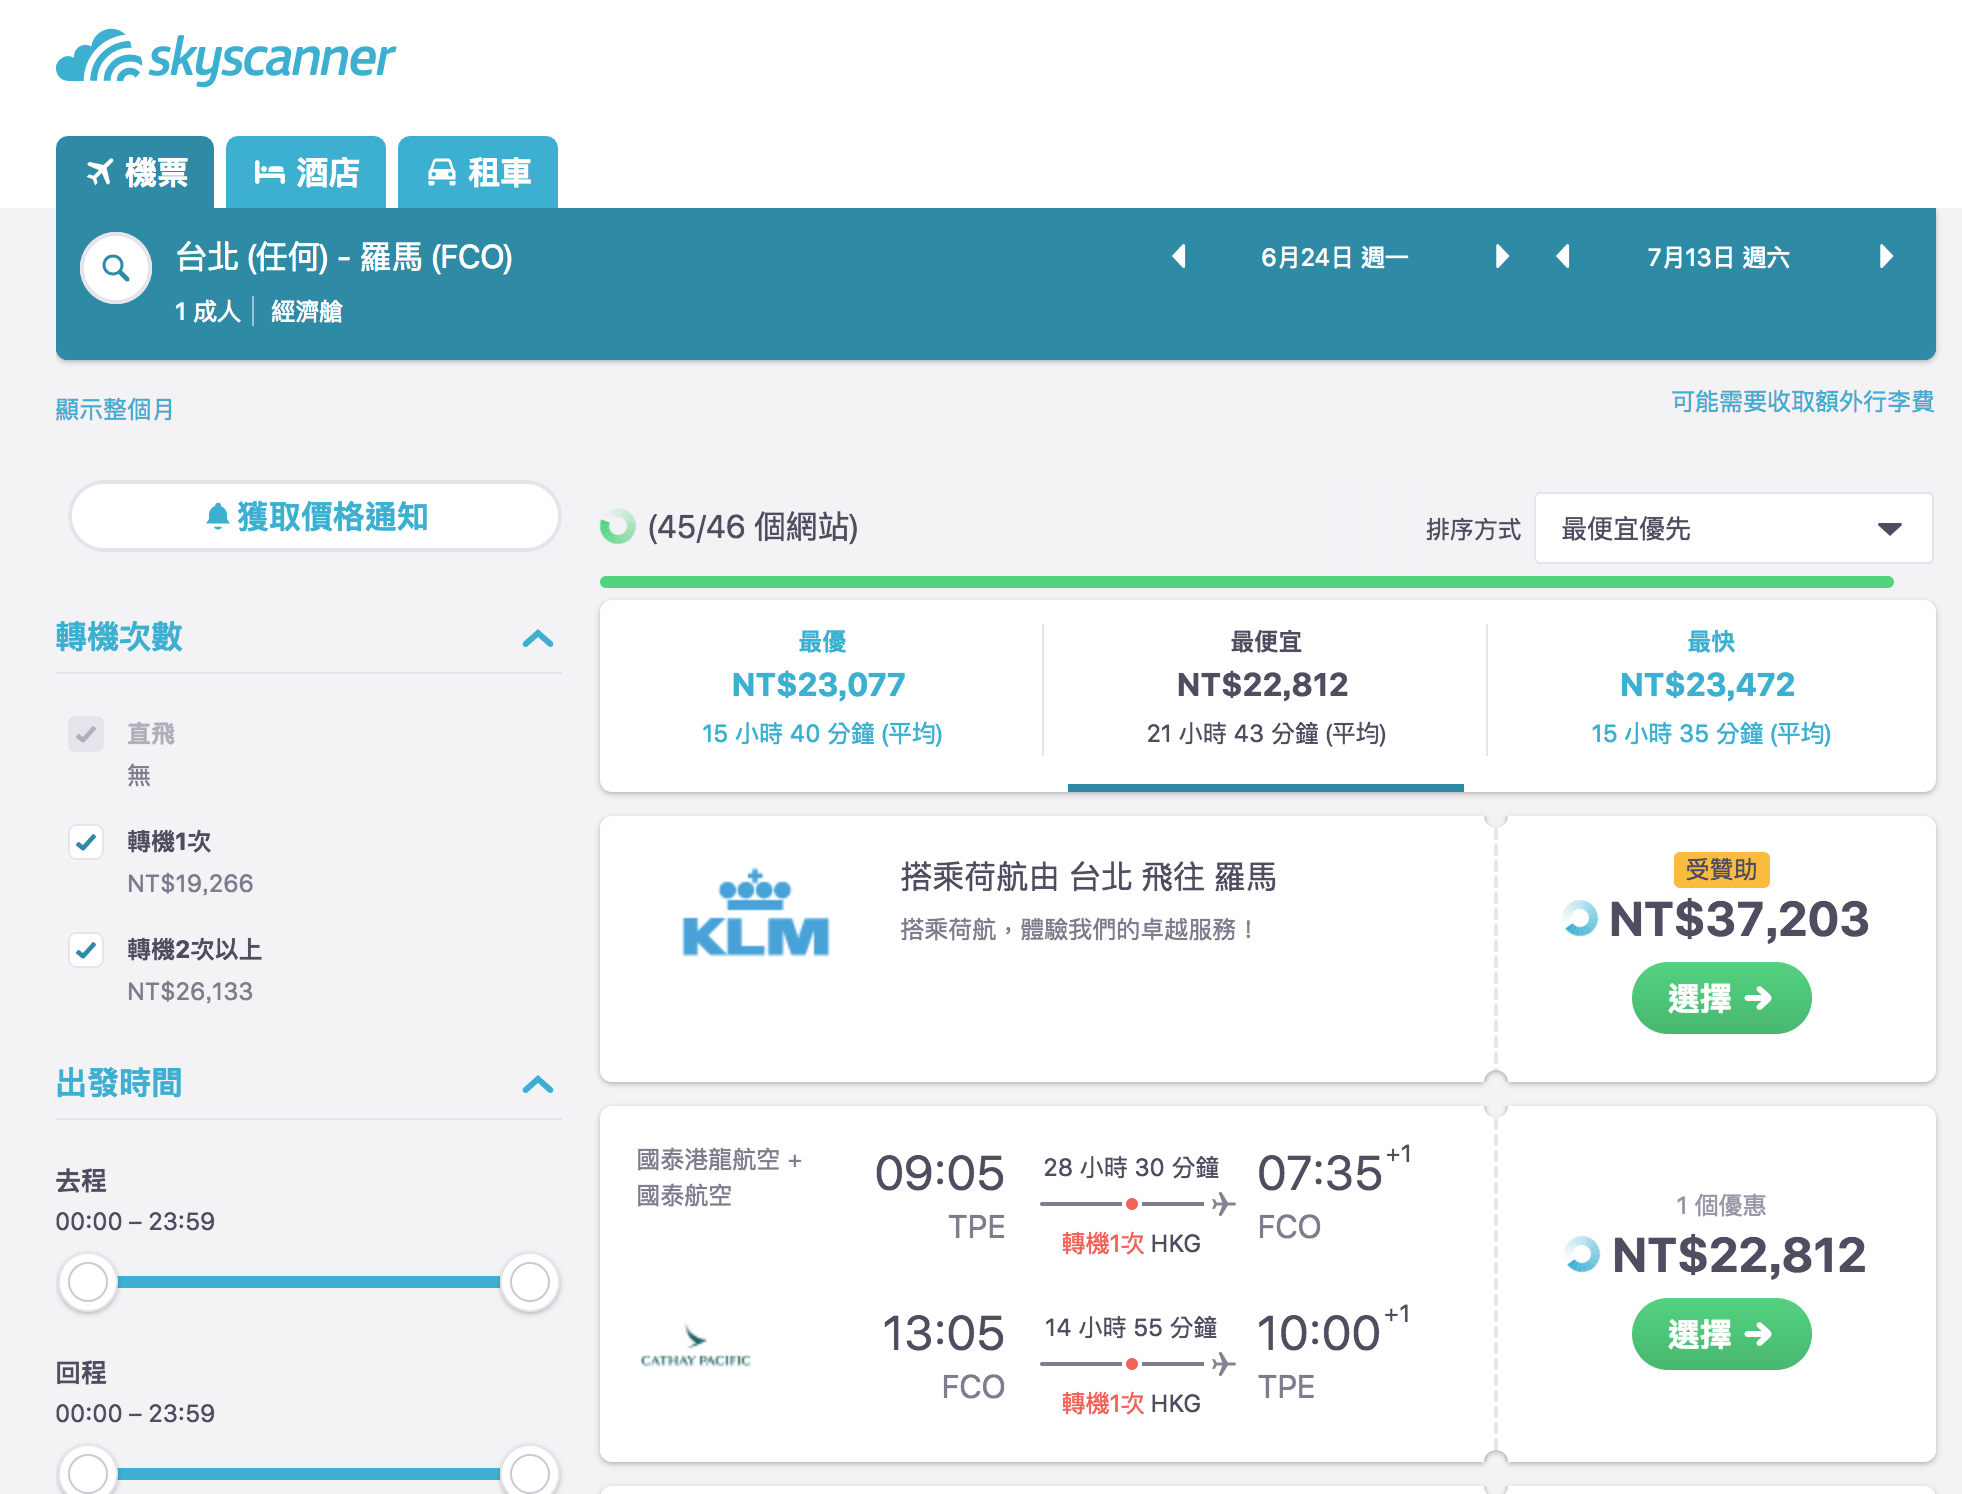
Task: Click the results loading spinner icon
Action: click(x=618, y=526)
